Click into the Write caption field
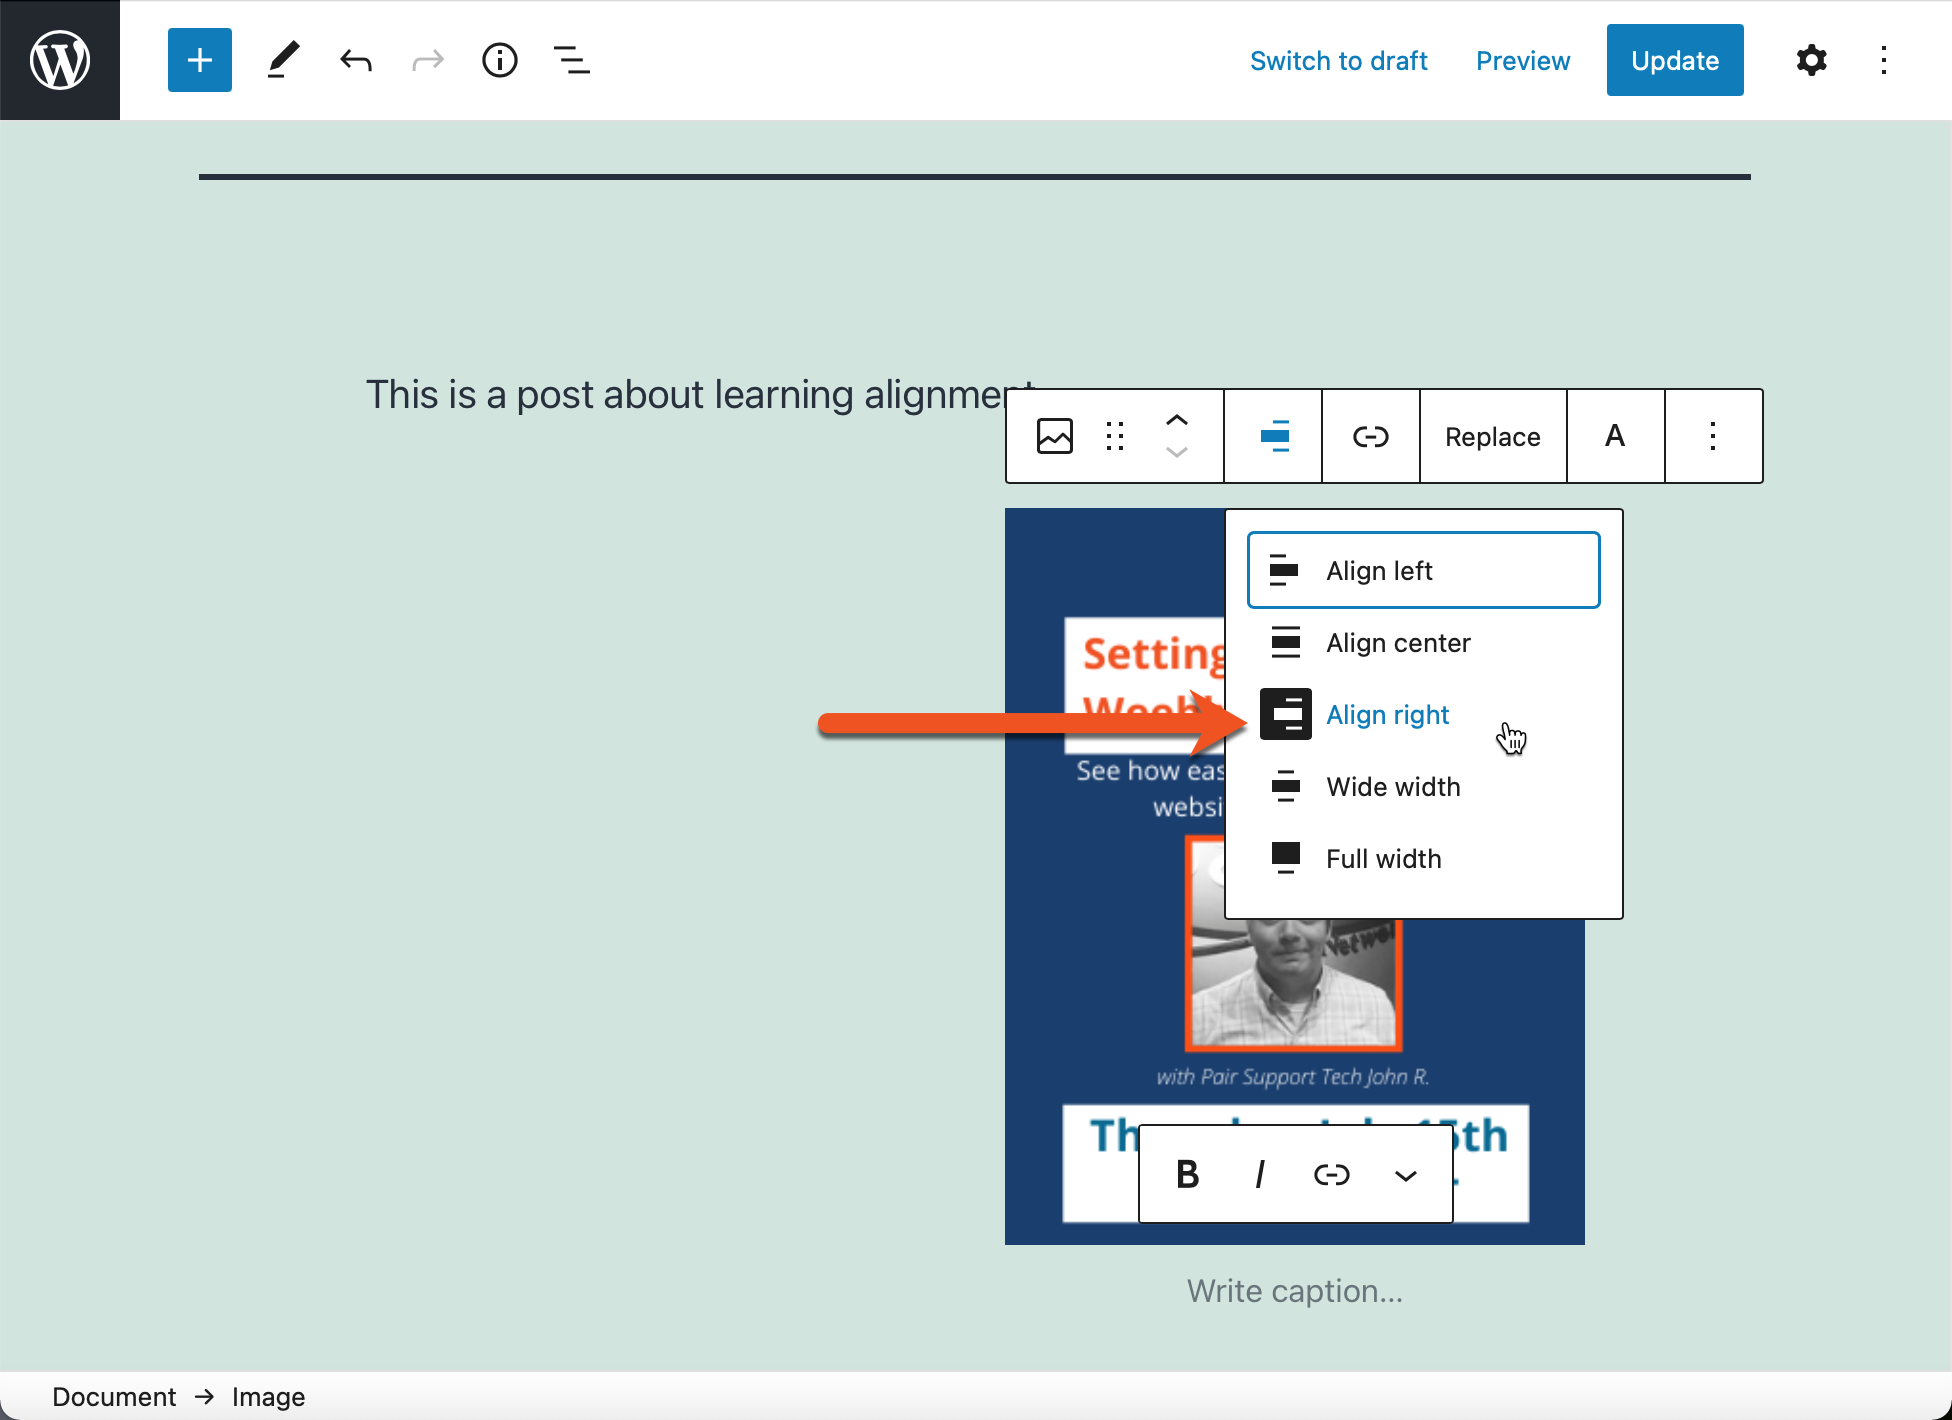 [x=1294, y=1290]
